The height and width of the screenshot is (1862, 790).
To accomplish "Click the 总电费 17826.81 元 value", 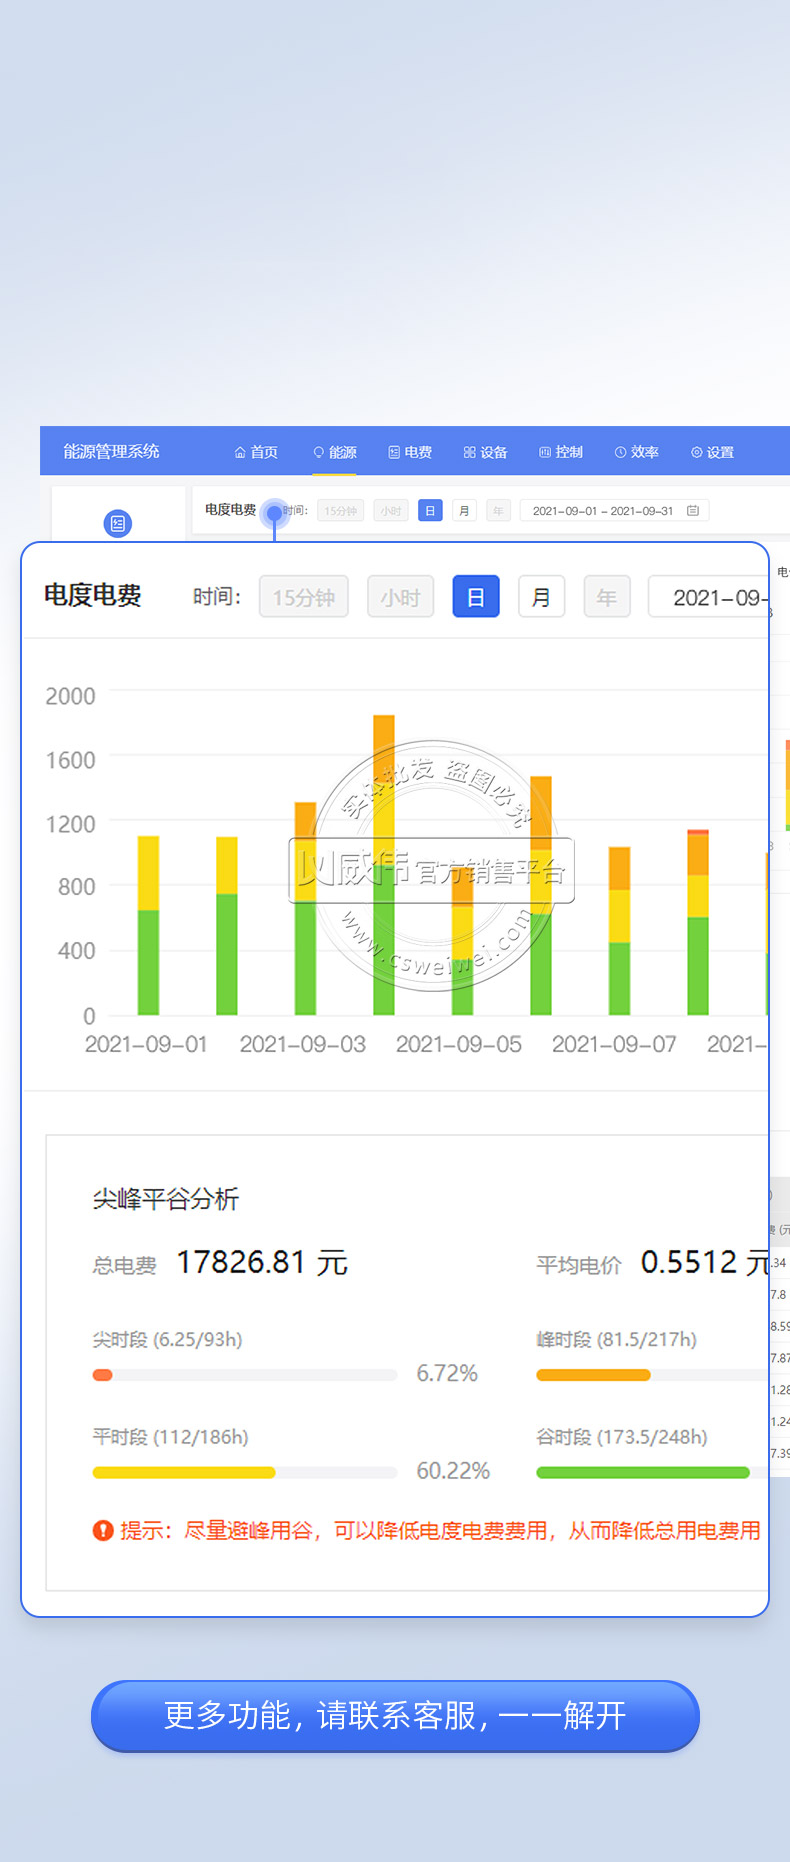I will click(x=262, y=1263).
